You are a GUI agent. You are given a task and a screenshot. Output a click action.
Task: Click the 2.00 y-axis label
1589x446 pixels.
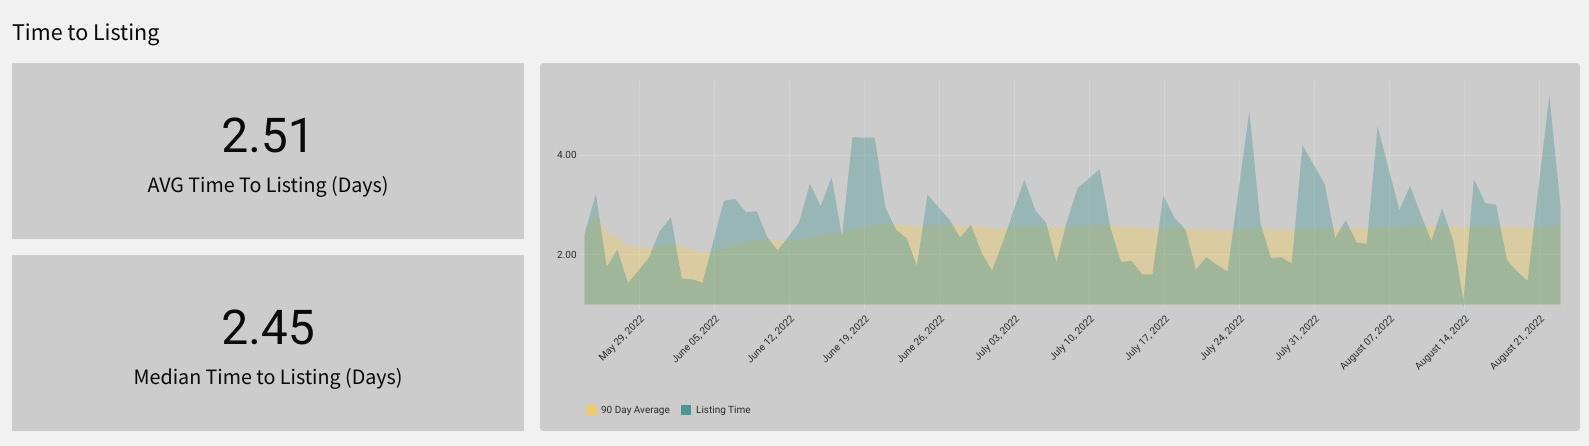pos(566,255)
